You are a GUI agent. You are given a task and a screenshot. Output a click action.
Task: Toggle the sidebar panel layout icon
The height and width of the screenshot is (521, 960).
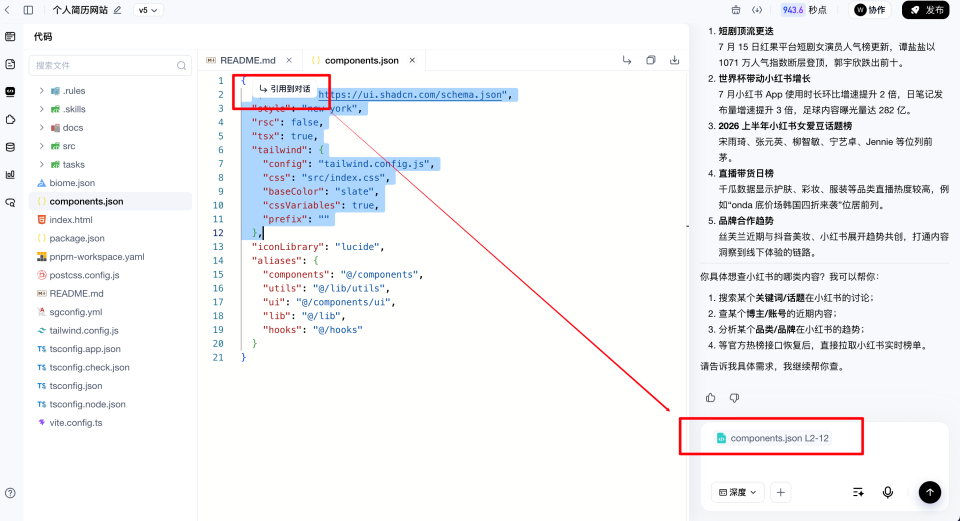[x=28, y=10]
